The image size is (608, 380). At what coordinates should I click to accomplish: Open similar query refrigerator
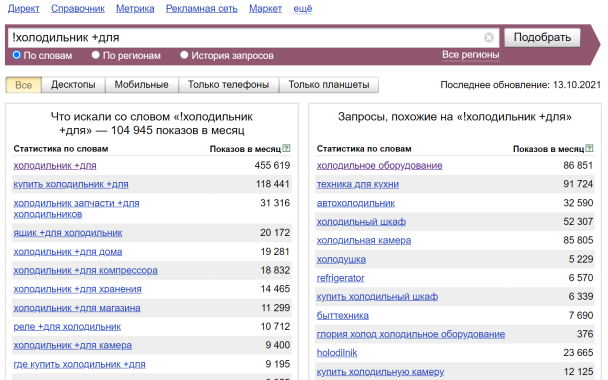pyautogui.click(x=340, y=278)
